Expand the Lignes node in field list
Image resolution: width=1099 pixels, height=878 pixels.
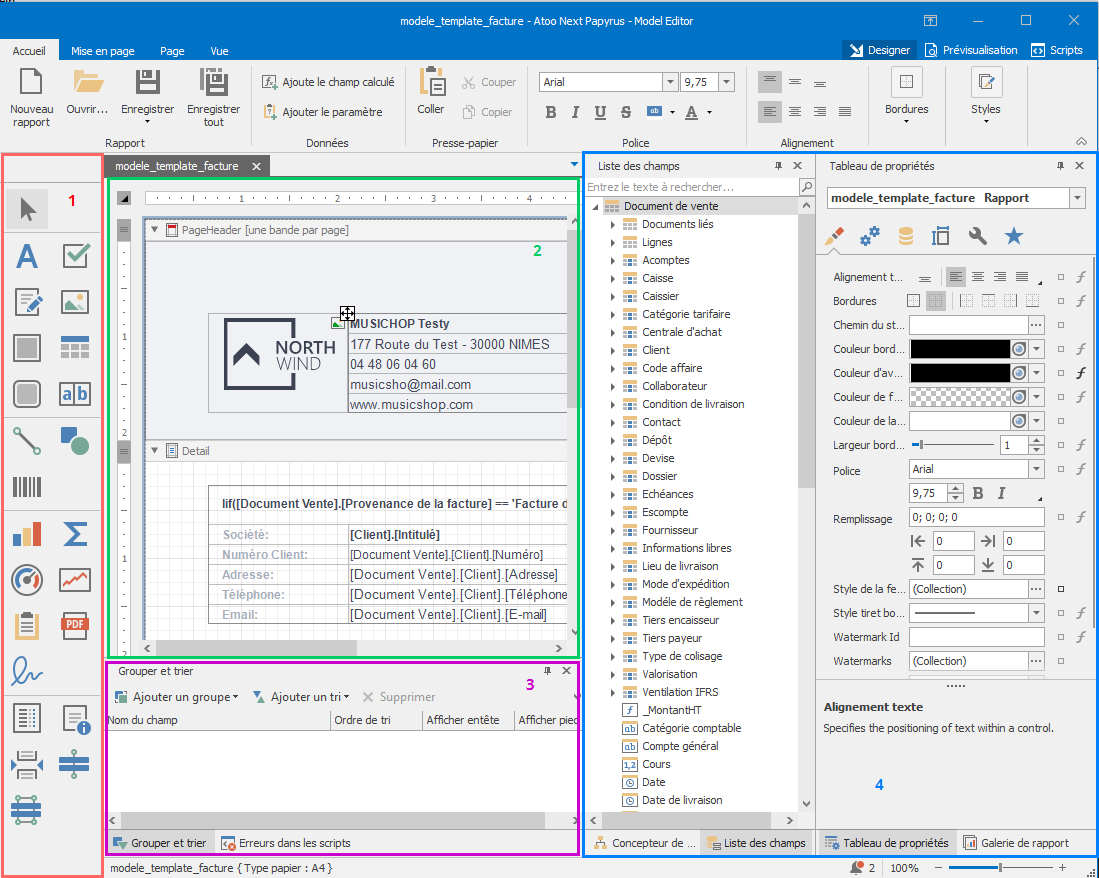click(x=613, y=242)
